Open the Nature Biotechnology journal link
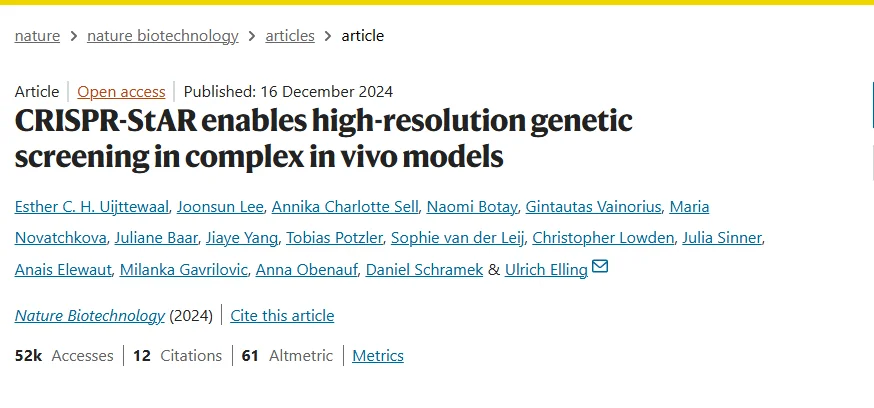Viewport: 874px width, 408px height. (x=90, y=316)
